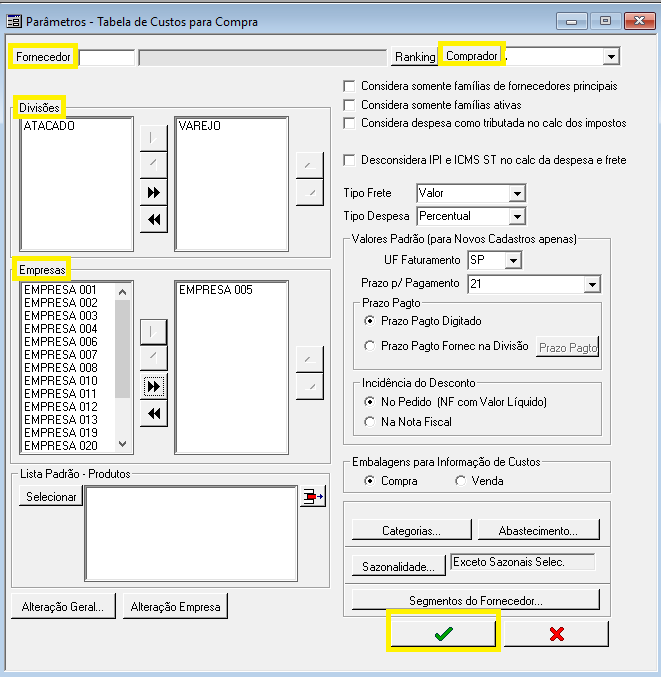The width and height of the screenshot is (661, 677).
Task: Open Segmentos do Fornecedor...
Action: tap(476, 600)
